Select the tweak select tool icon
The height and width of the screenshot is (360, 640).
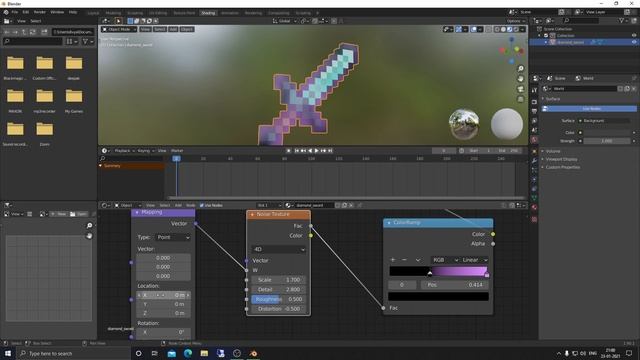click(x=118, y=21)
